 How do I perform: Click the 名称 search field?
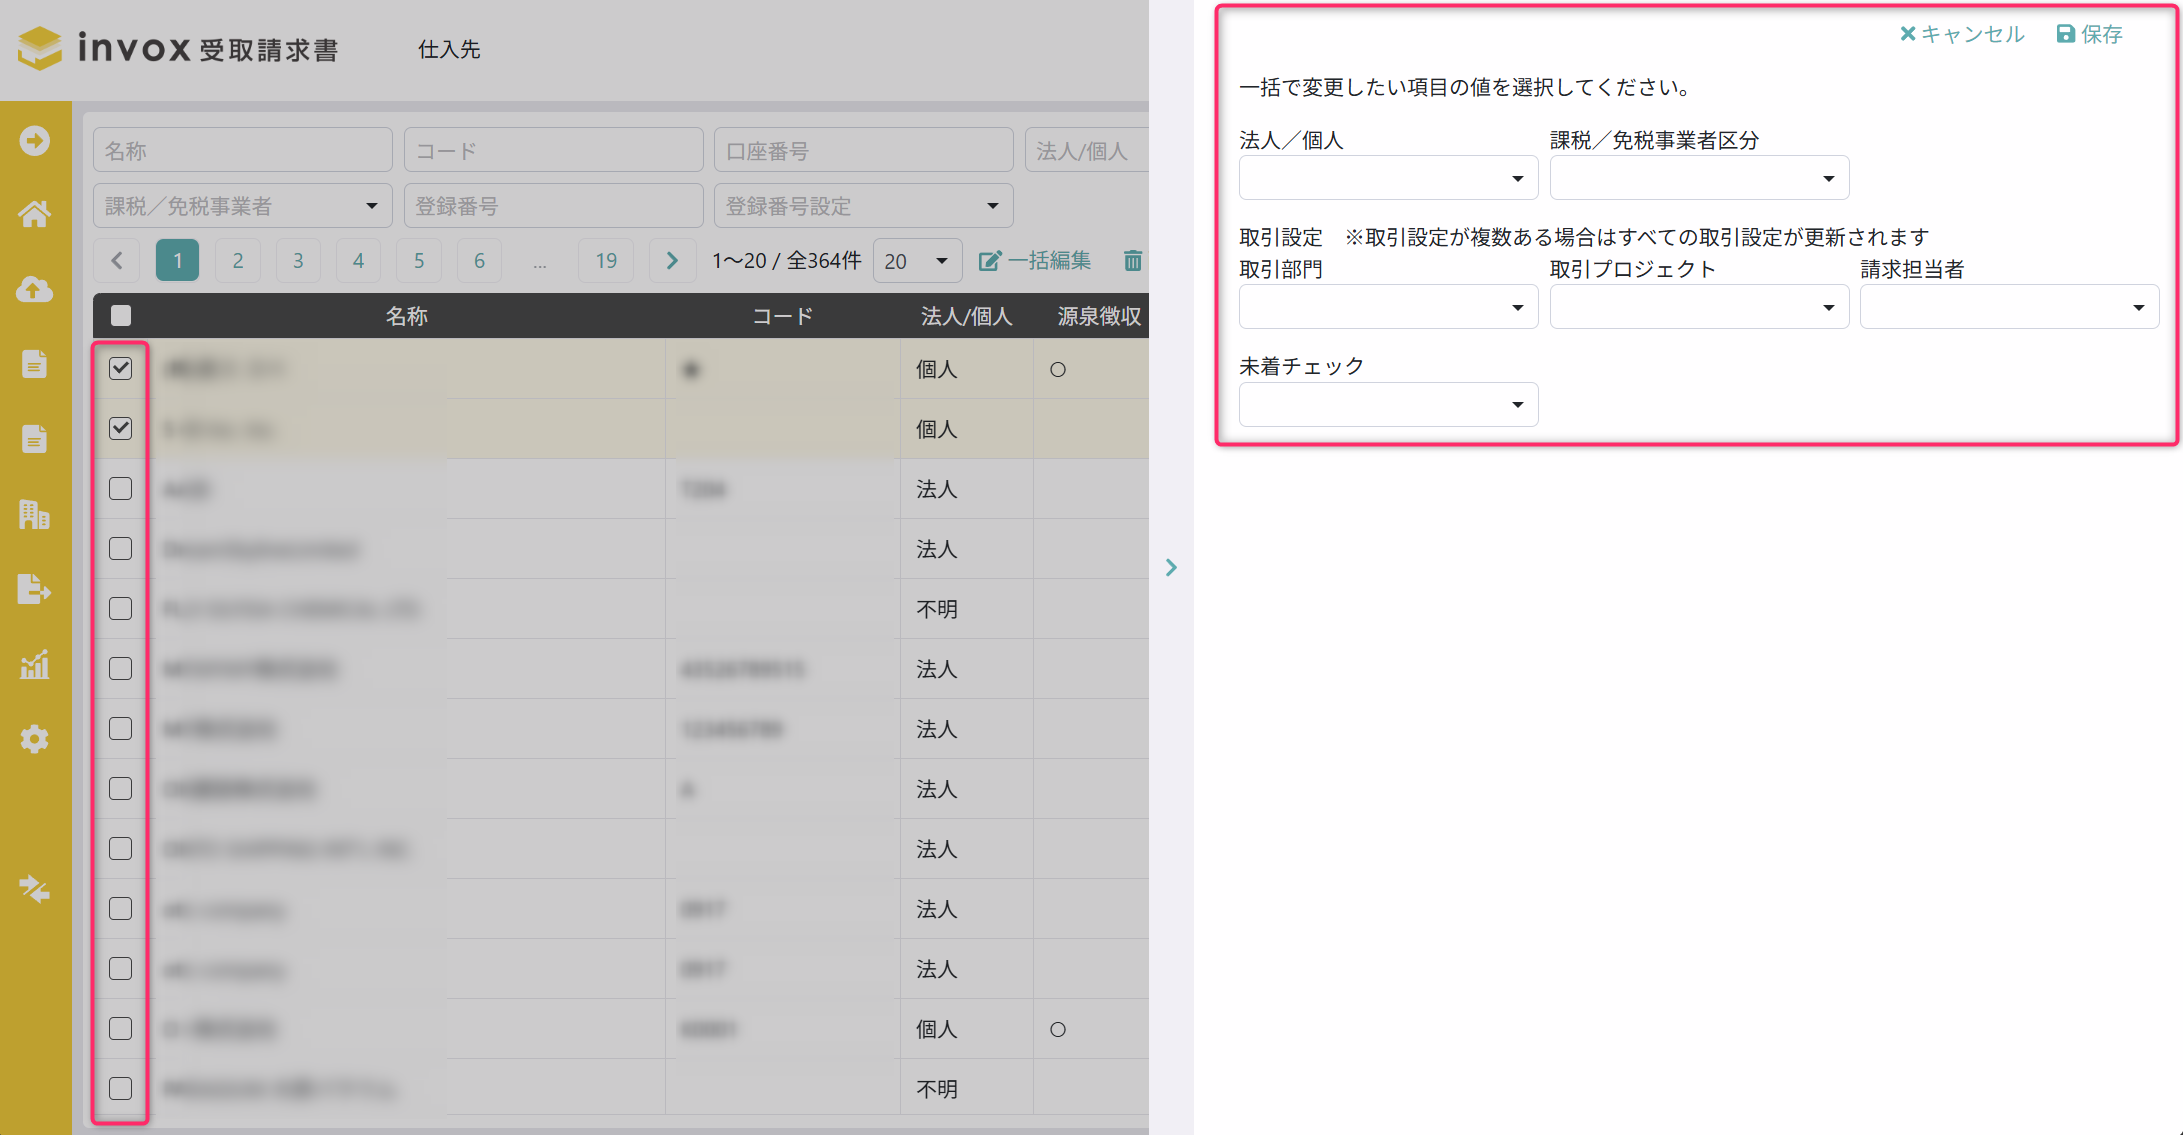[243, 150]
